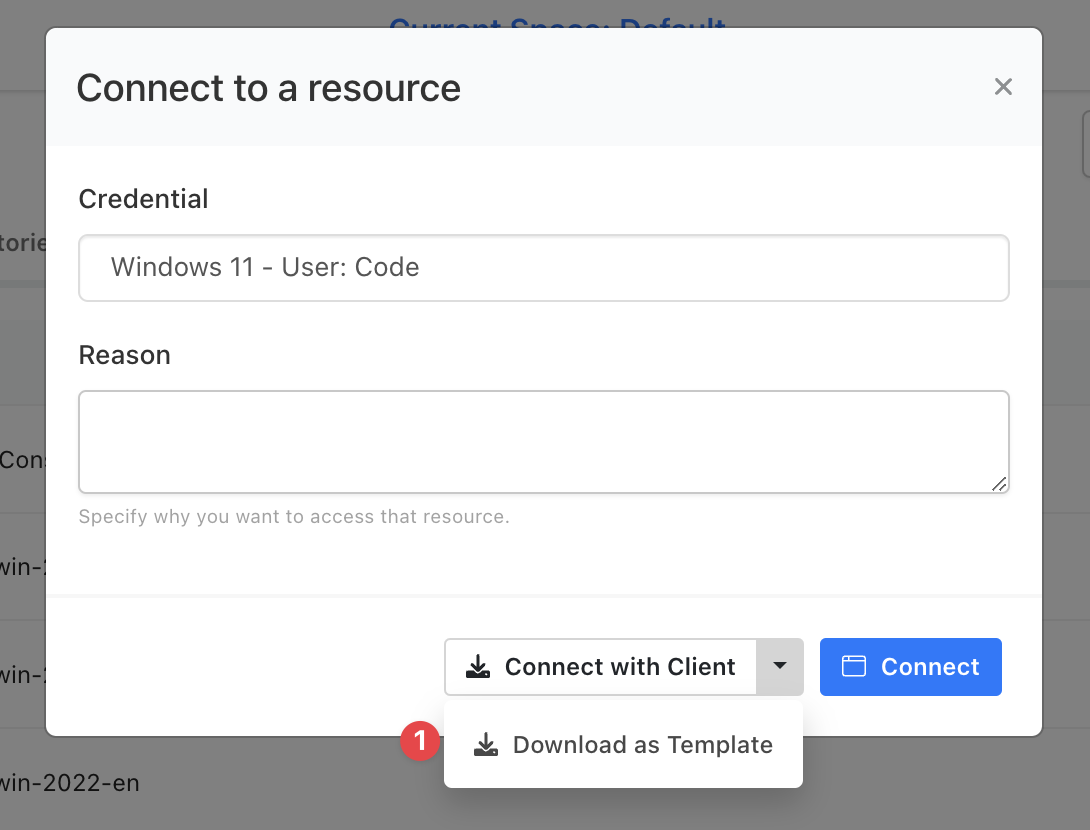Click the Reason text area resize handle
The width and height of the screenshot is (1090, 830).
pos(999,484)
